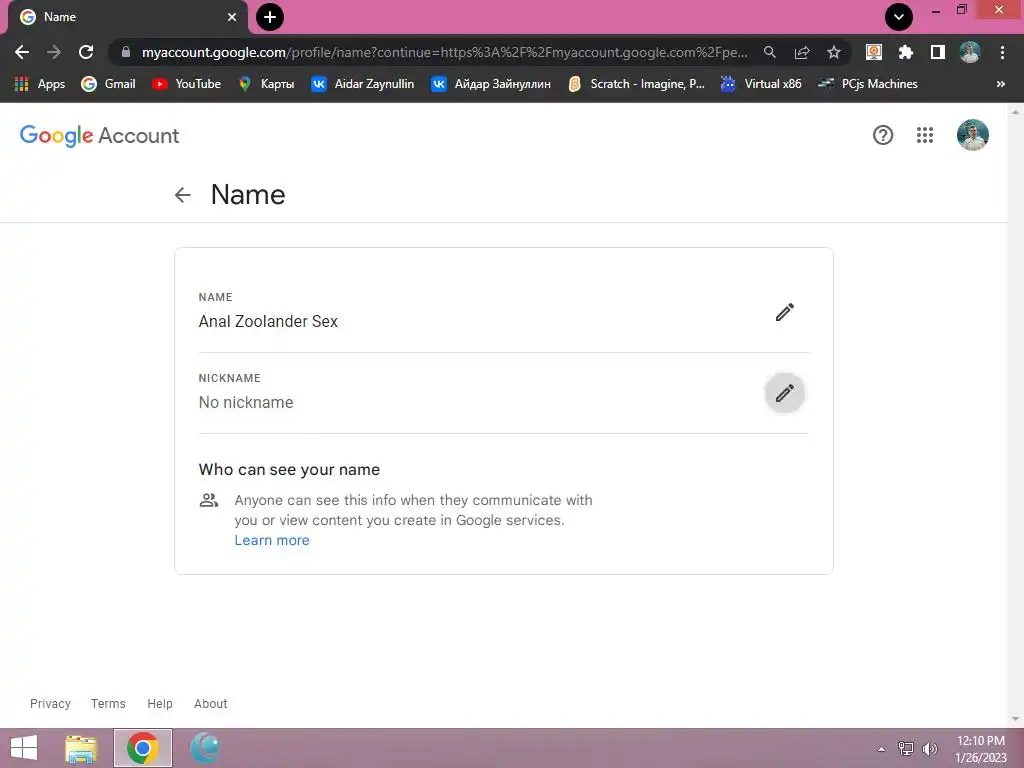Image resolution: width=1024 pixels, height=768 pixels.
Task: Open the Virtual x86 bookmark
Action: pos(761,84)
